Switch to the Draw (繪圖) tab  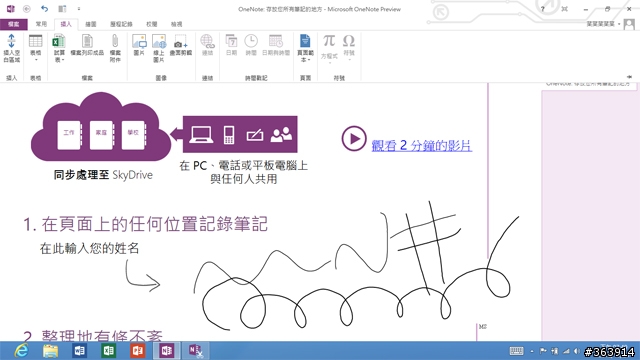pos(91,24)
